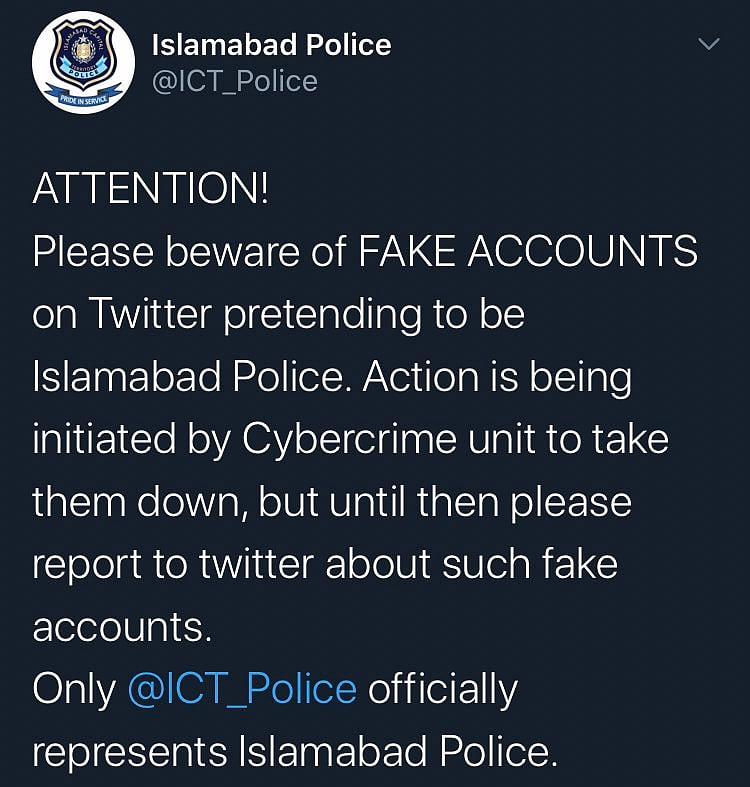Click the @ICT_Police handle under the name

click(x=234, y=80)
